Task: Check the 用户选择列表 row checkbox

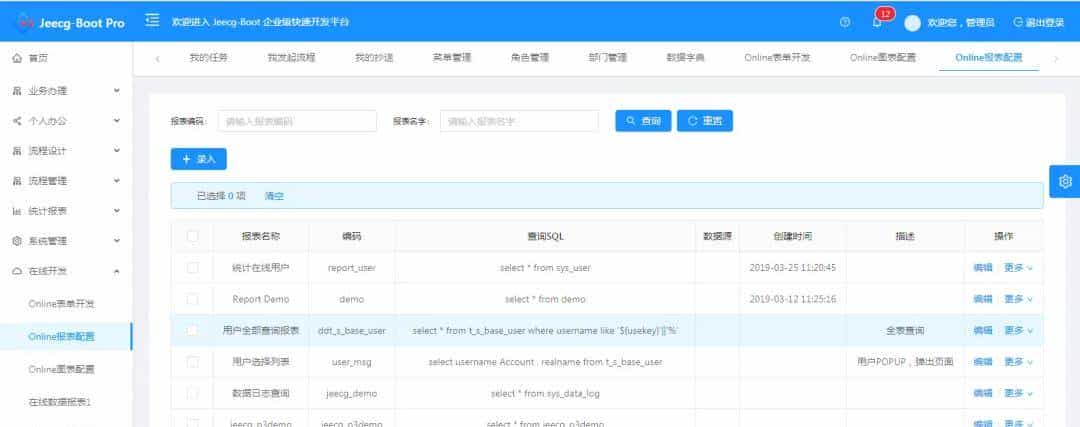Action: pos(192,362)
